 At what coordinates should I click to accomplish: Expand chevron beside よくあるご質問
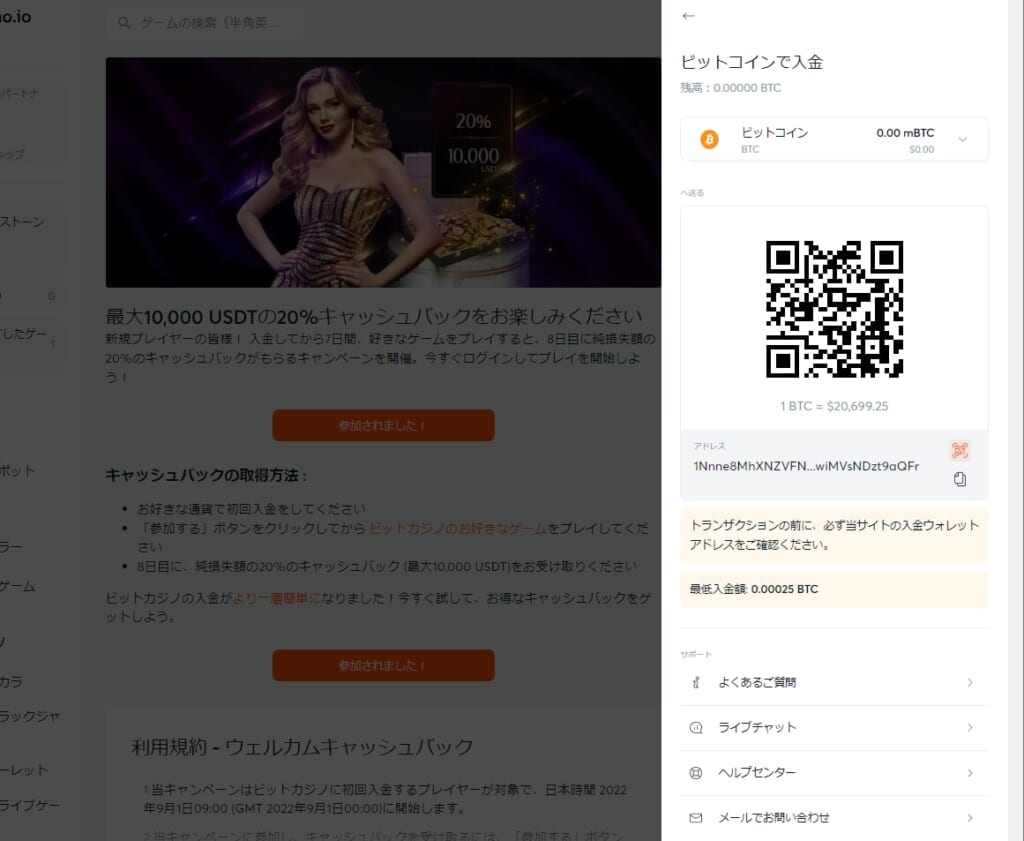coord(970,683)
